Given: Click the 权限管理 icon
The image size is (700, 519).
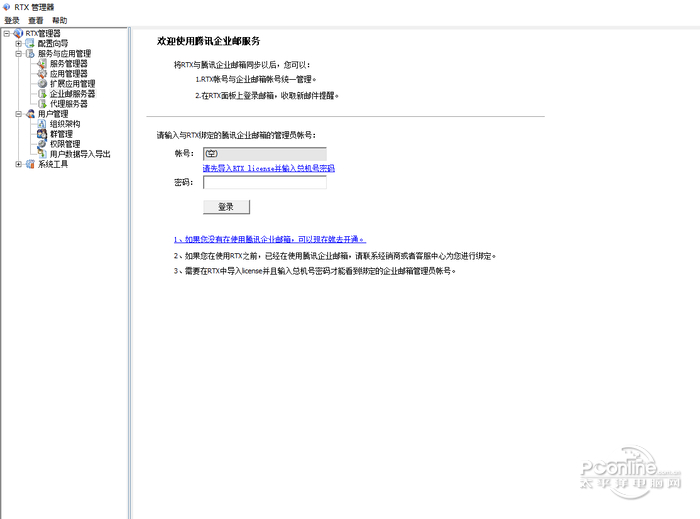Looking at the screenshot, I should point(42,144).
